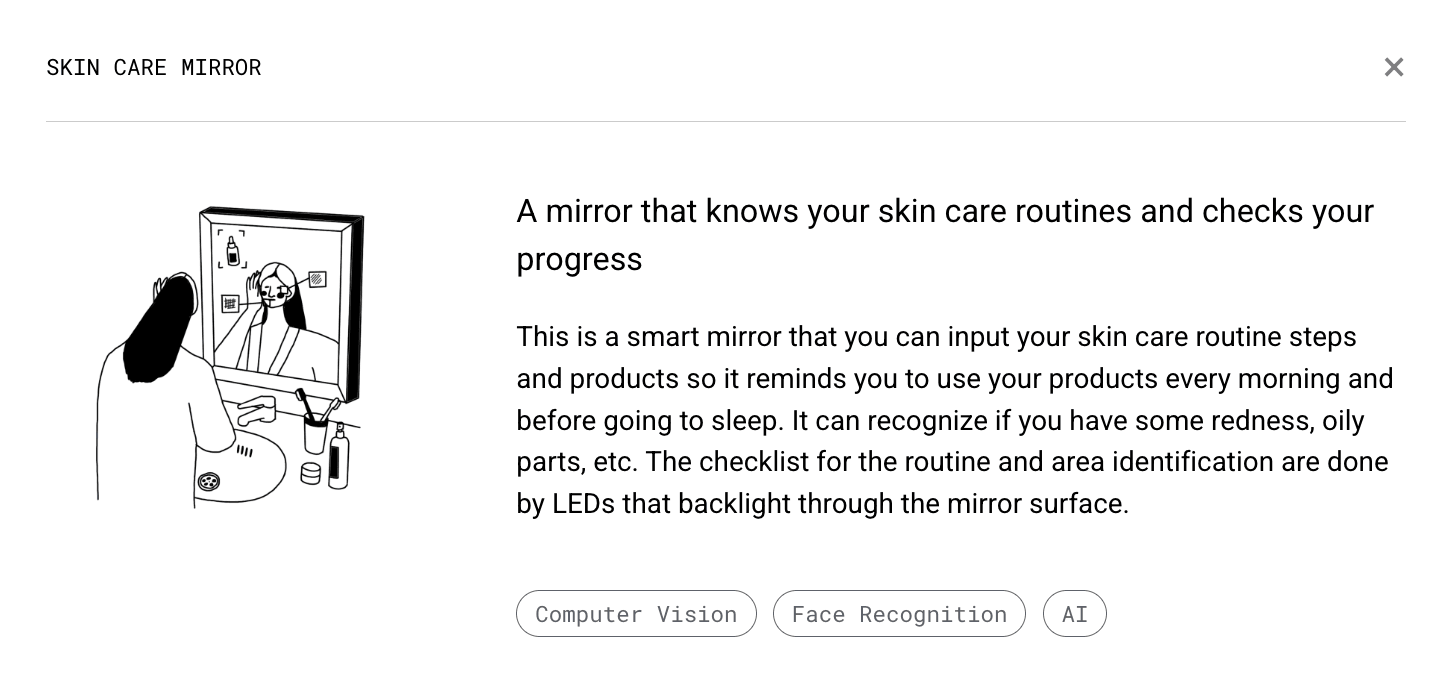The image size is (1450, 680).
Task: Toggle the AI tag chip
Action: [x=1075, y=613]
